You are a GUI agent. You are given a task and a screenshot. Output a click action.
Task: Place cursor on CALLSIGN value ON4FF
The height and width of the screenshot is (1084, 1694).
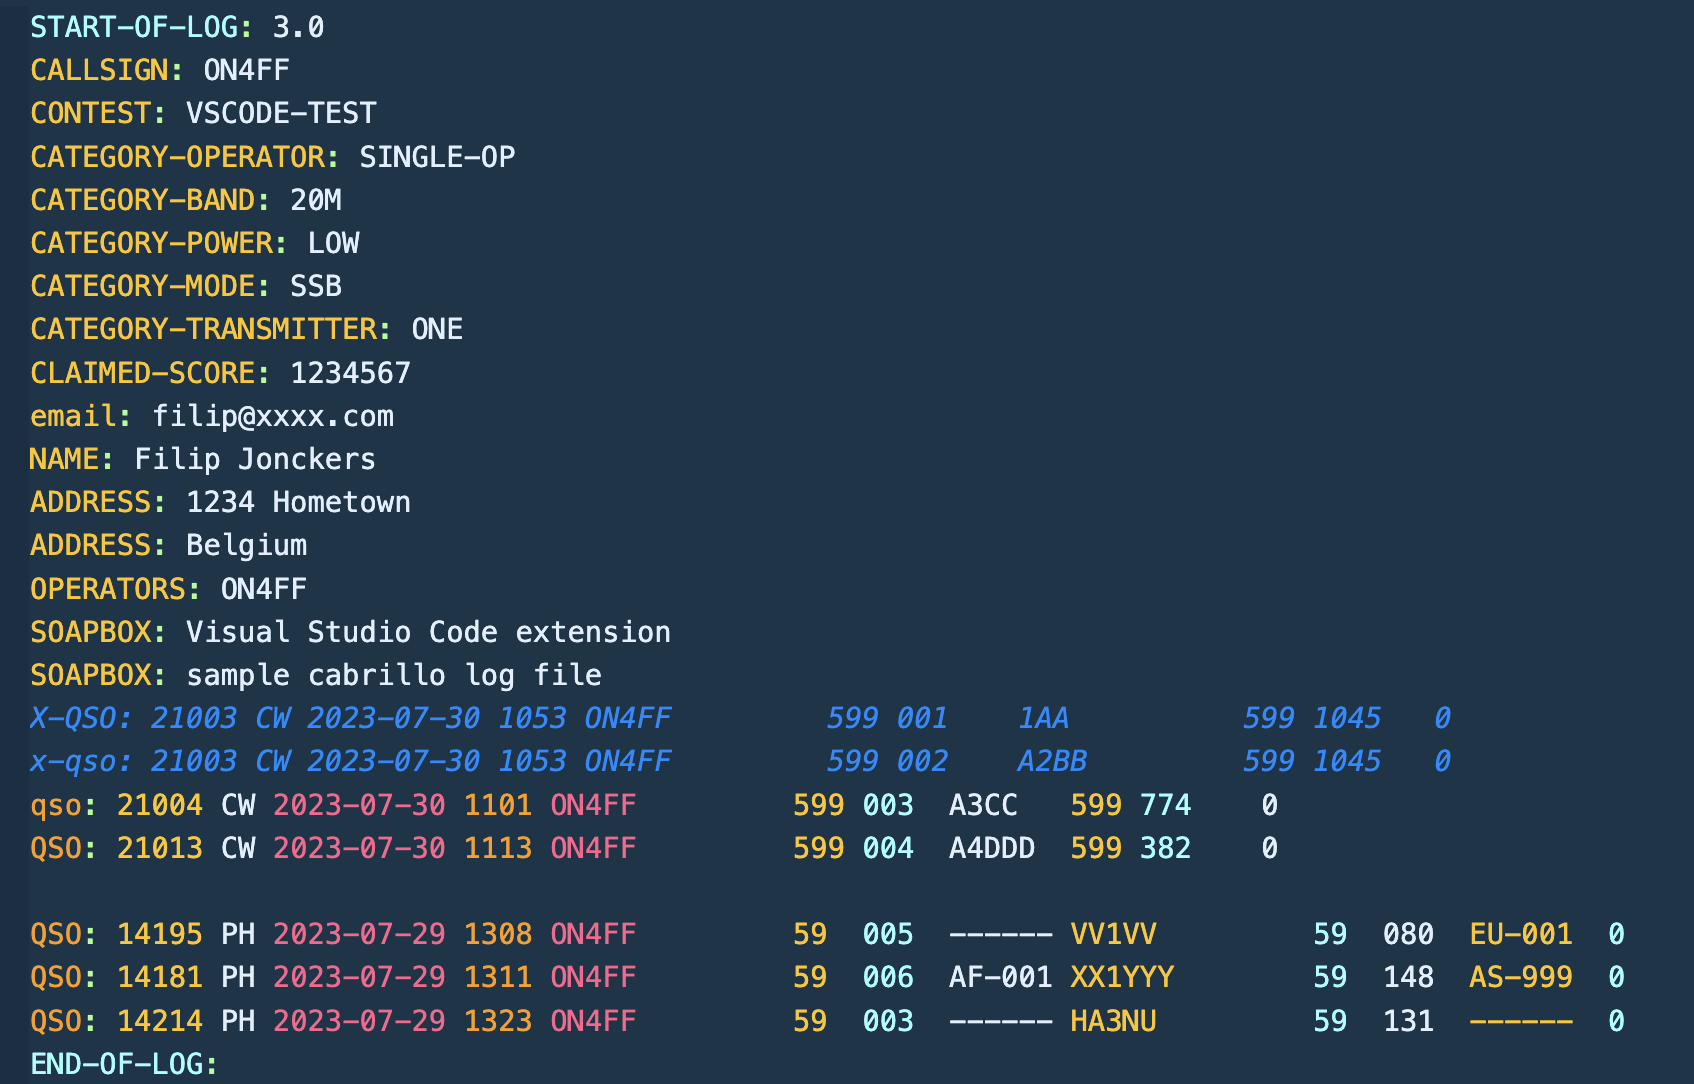[246, 70]
